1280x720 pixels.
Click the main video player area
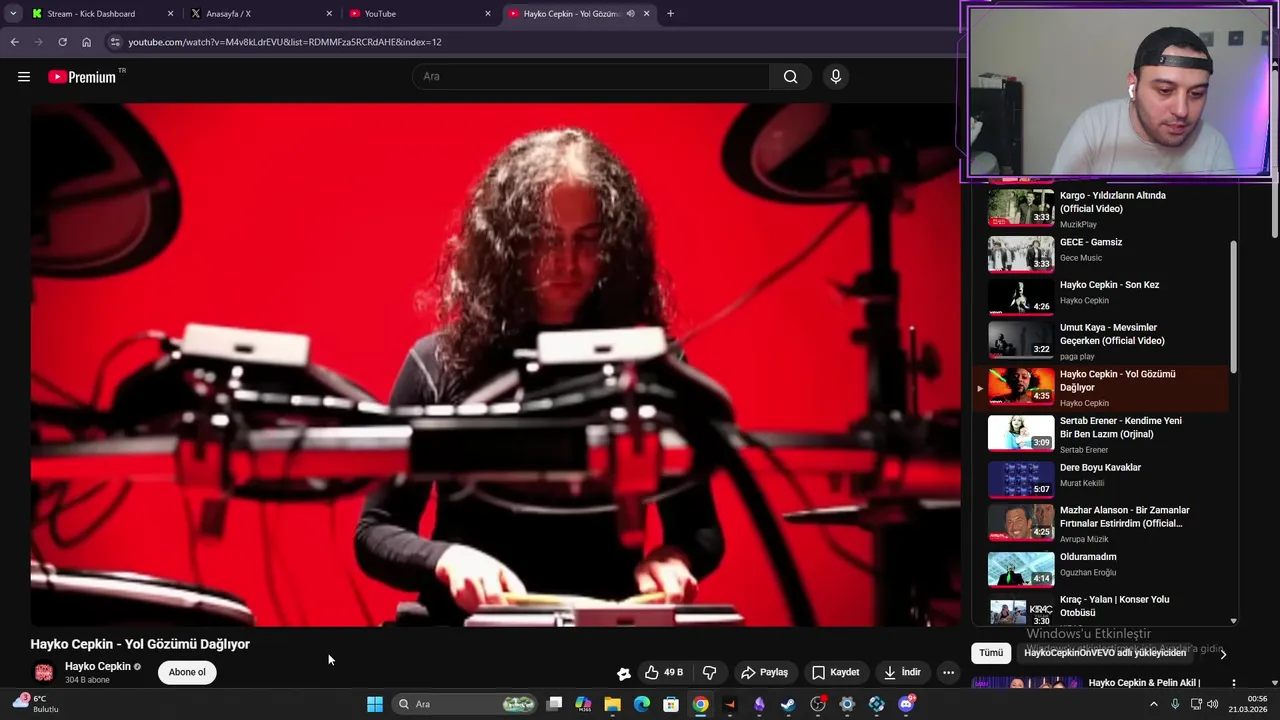(x=495, y=364)
